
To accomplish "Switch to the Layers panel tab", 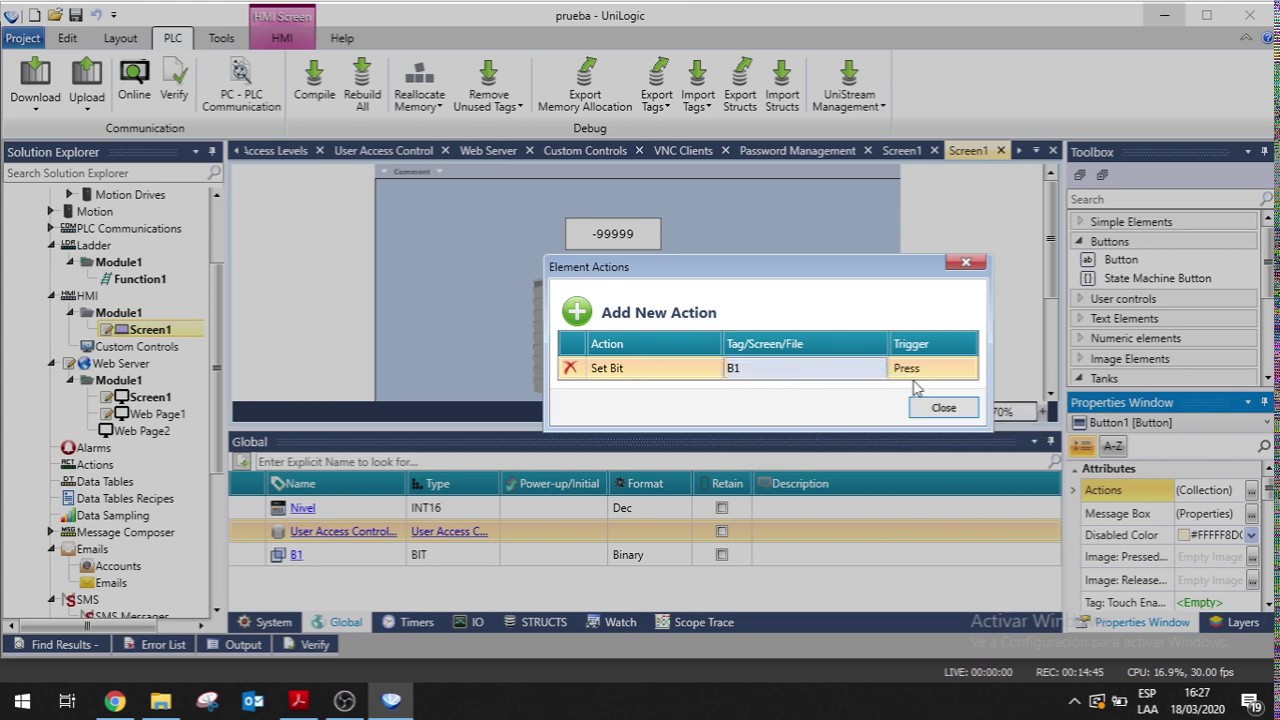I will (1234, 622).
